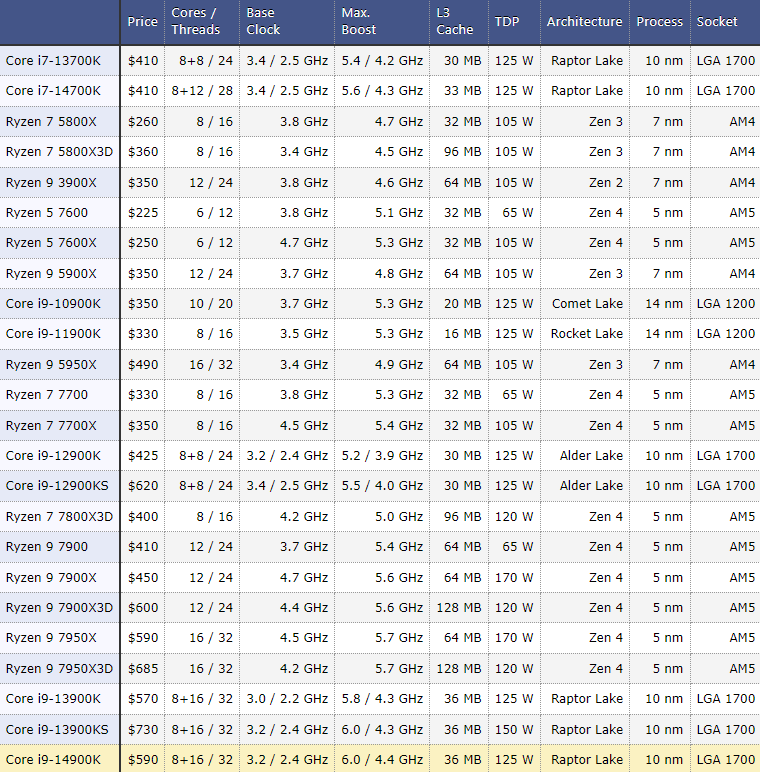The width and height of the screenshot is (760, 772).
Task: Click the $260 price of Ryzen 7 5800X
Action: (x=143, y=122)
